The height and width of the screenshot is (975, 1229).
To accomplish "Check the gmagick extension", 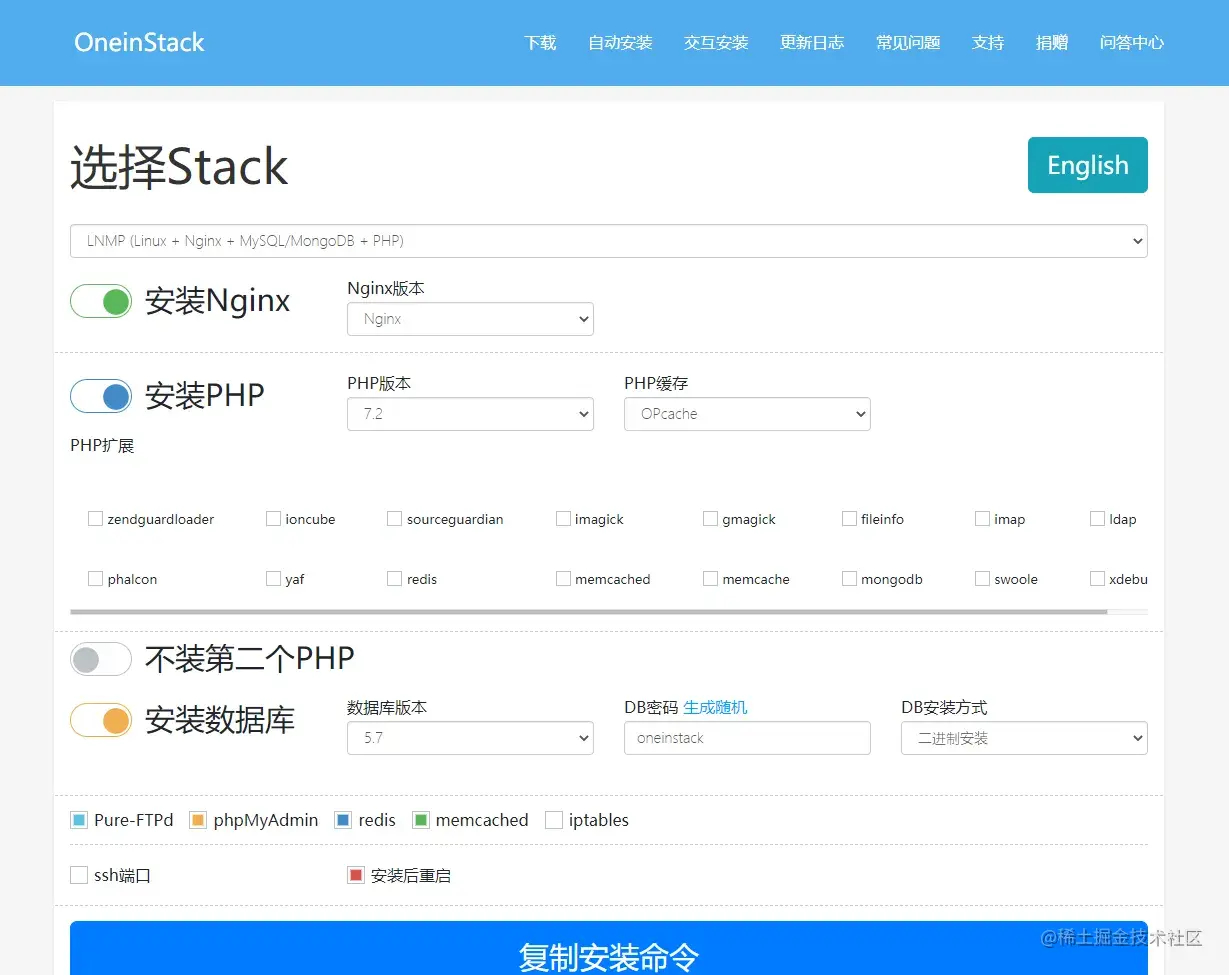I will 710,519.
